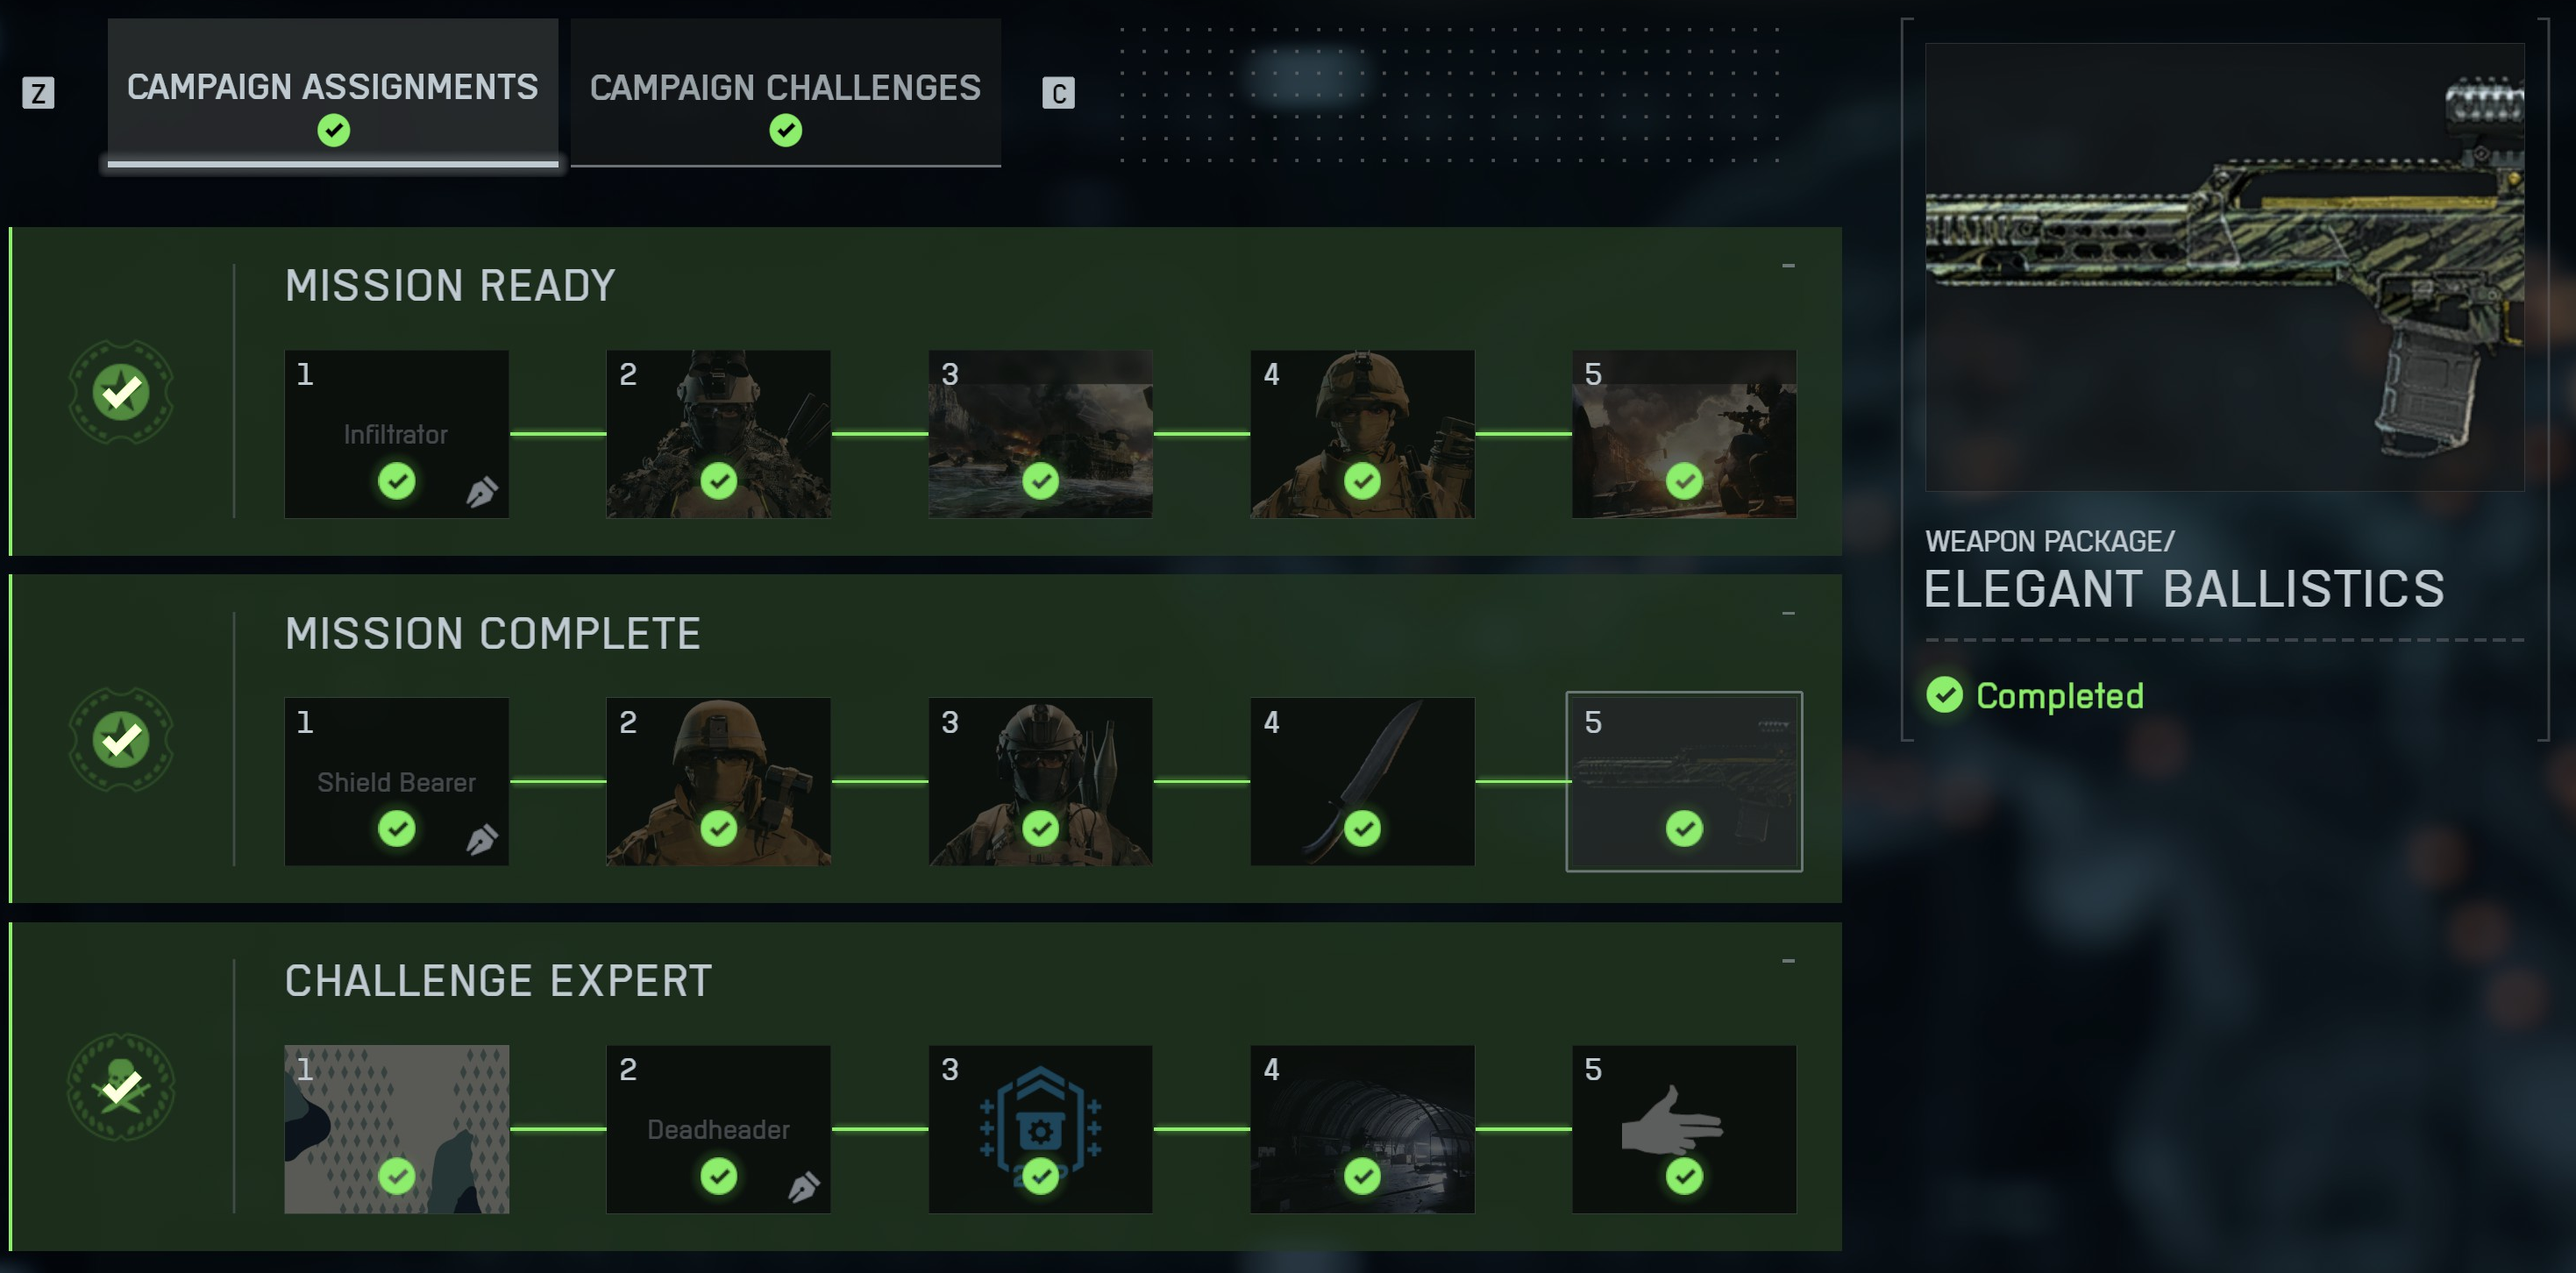Click the Elegant Ballistics weapon preview image
Image resolution: width=2576 pixels, height=1273 pixels.
point(2224,267)
